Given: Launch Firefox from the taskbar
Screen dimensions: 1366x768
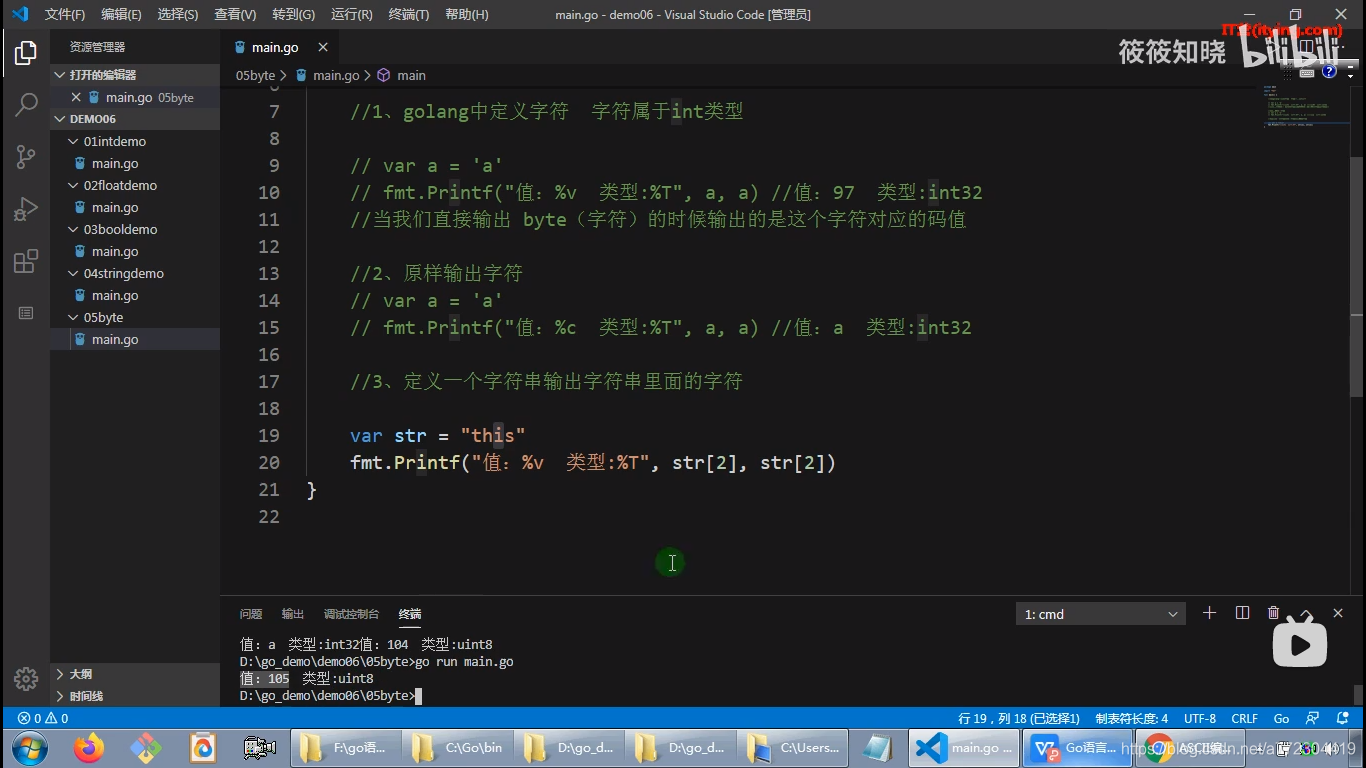Looking at the screenshot, I should tap(89, 747).
